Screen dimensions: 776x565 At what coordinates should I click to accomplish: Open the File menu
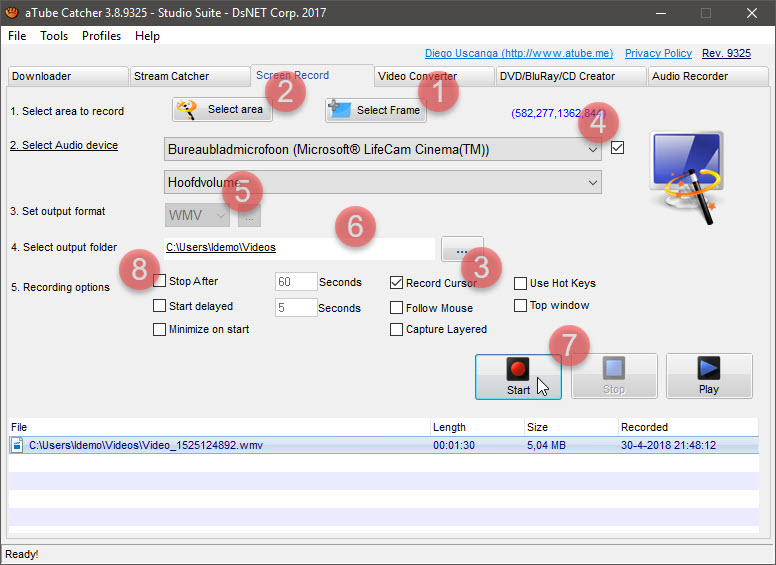click(17, 36)
